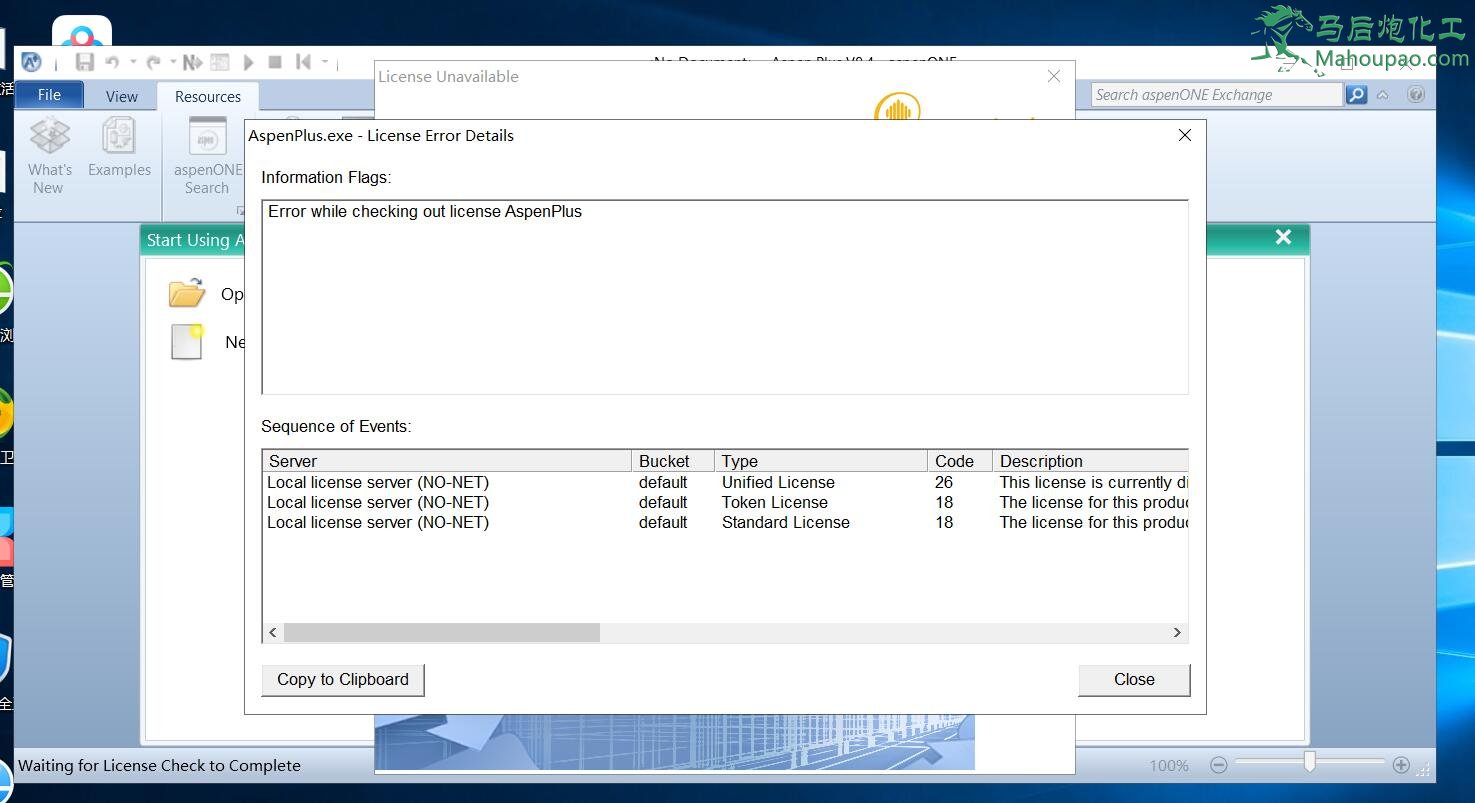Click the scroll-left arrow of events list
Screen dimensions: 1475x803
(x=273, y=632)
